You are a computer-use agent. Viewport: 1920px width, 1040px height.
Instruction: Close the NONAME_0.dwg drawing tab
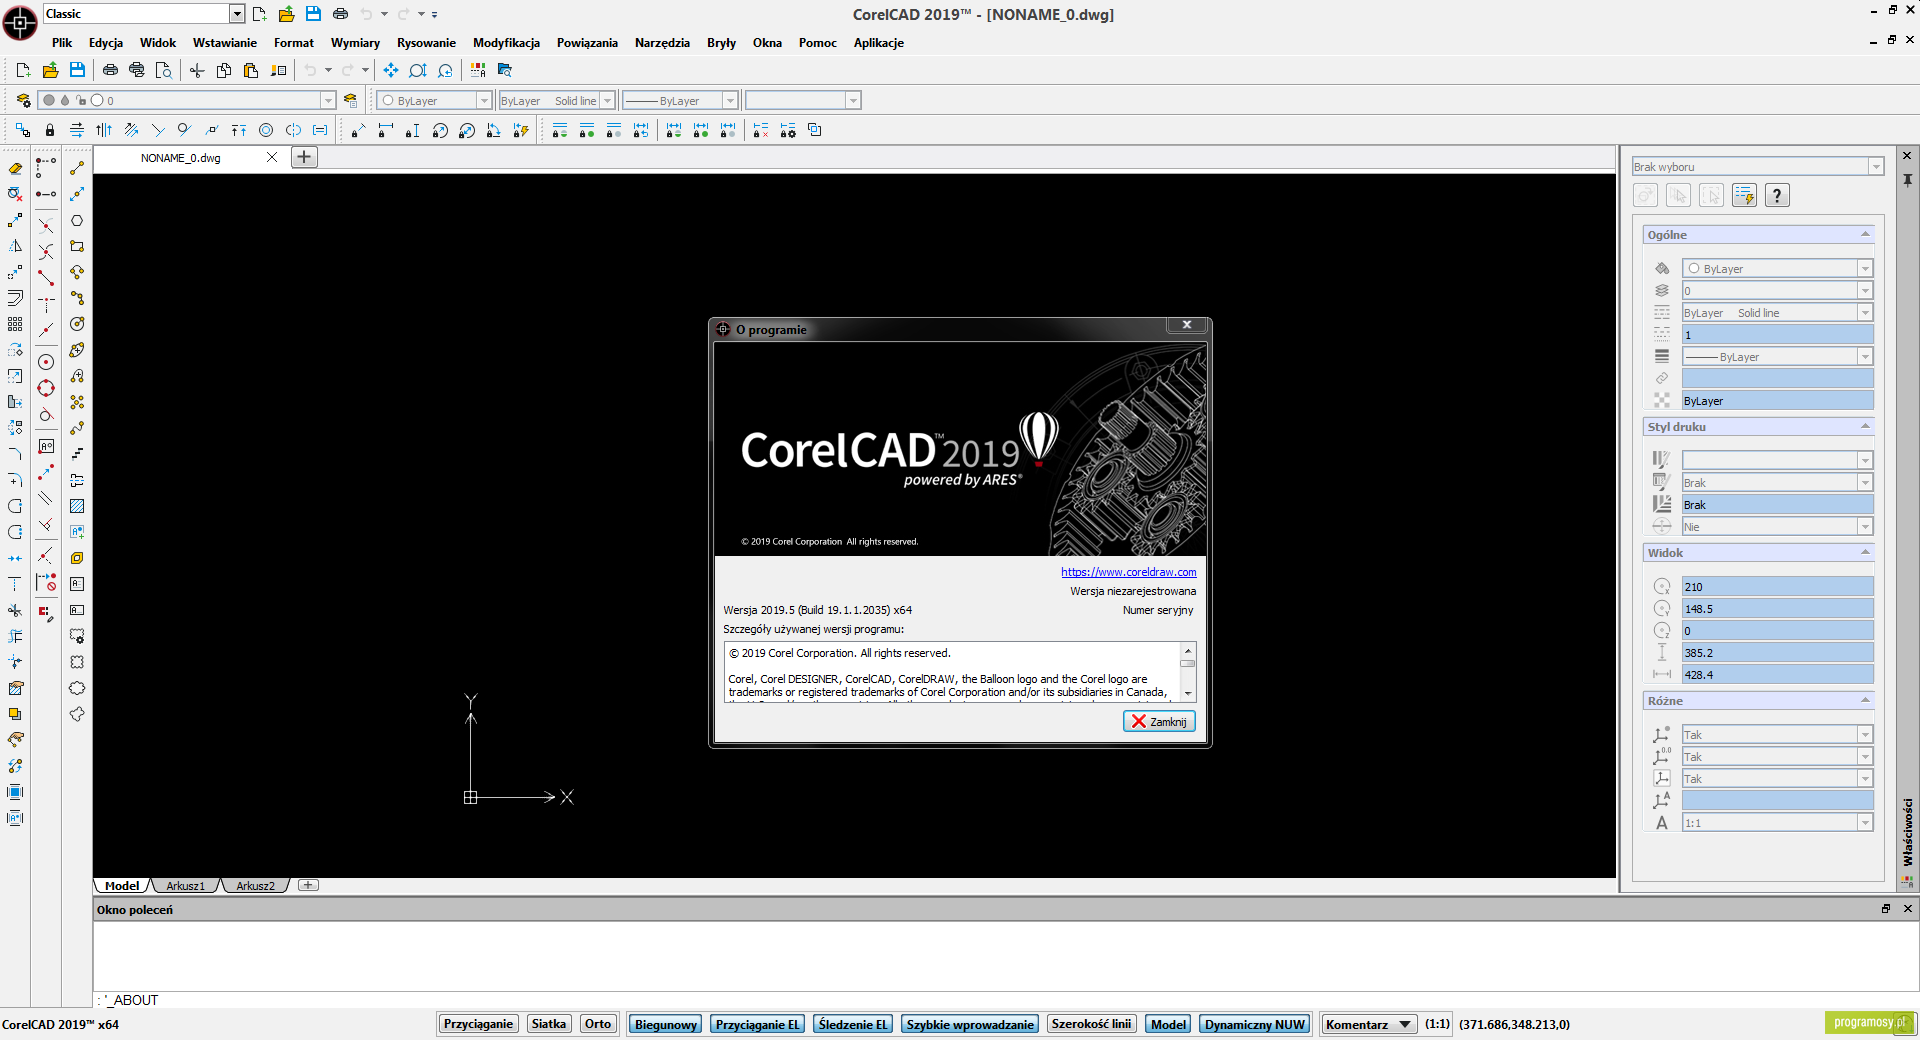(272, 157)
